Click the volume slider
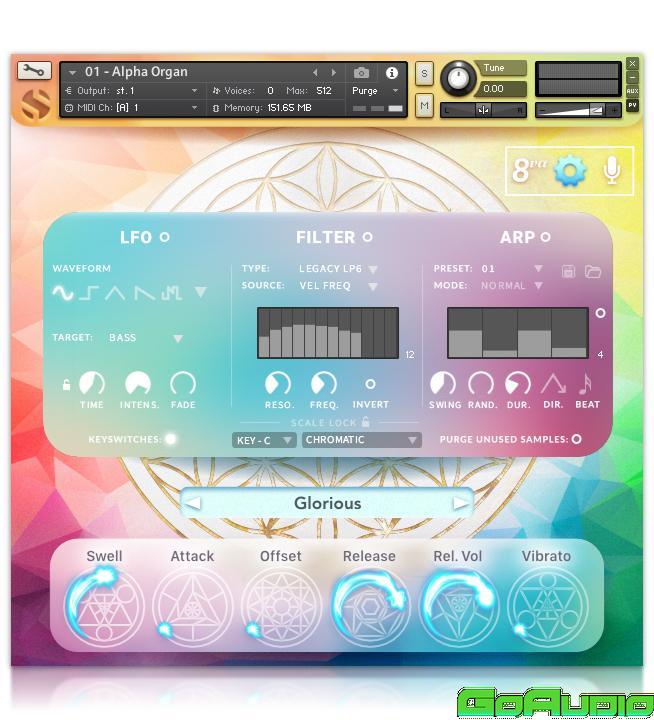654x720 pixels. point(578,110)
